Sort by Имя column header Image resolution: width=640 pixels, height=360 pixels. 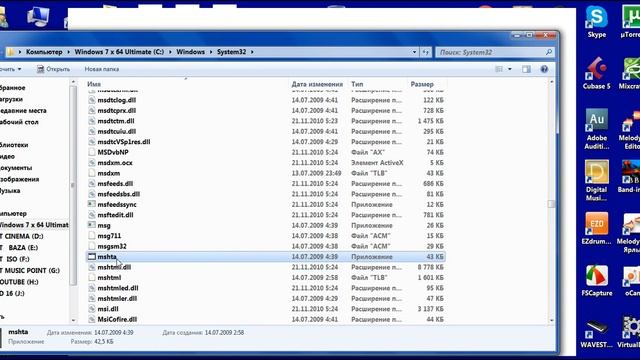coord(94,84)
